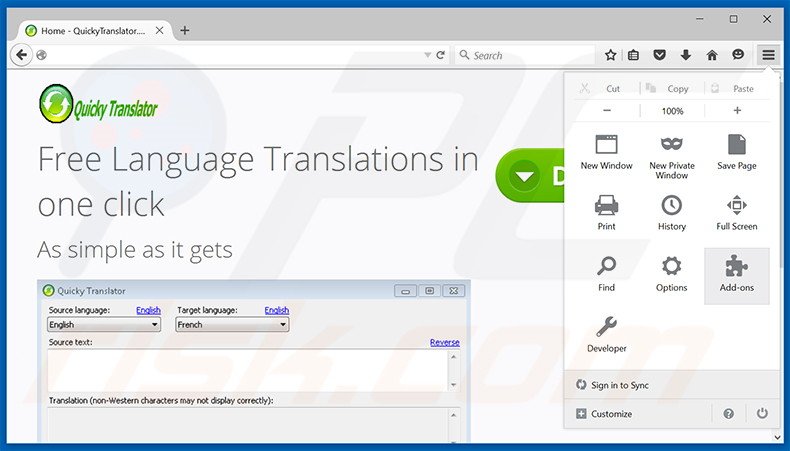Open the Pocket icon
The width and height of the screenshot is (790, 451).
[x=660, y=55]
